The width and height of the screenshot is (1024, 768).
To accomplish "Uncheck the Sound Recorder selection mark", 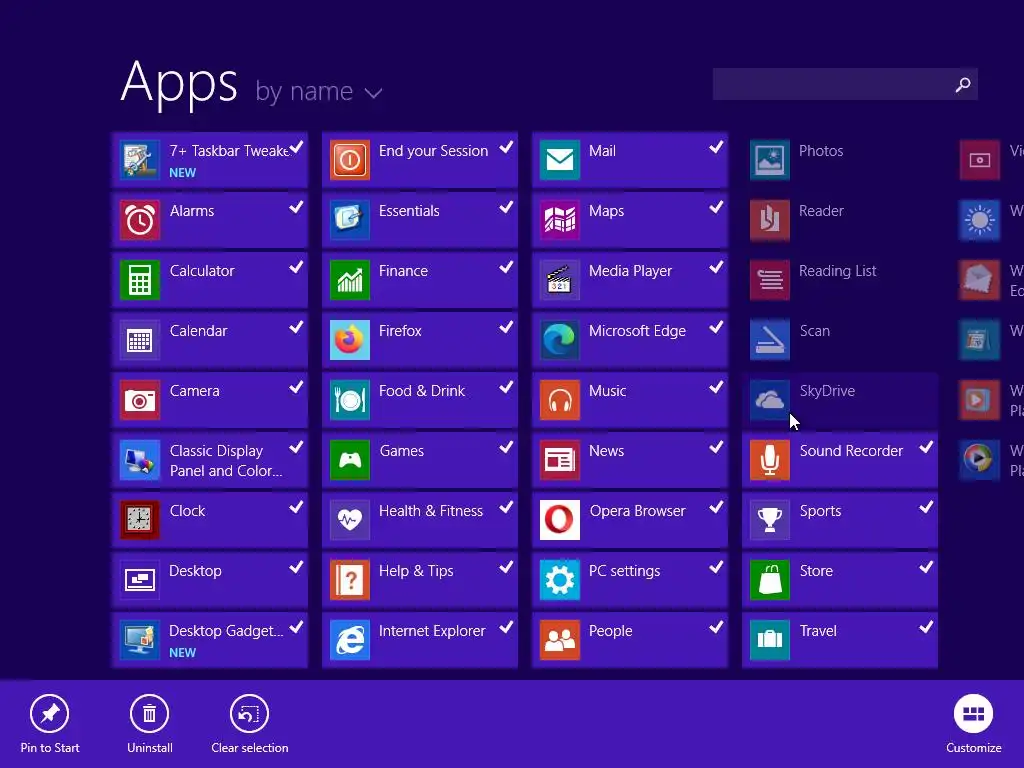I will coord(926,447).
